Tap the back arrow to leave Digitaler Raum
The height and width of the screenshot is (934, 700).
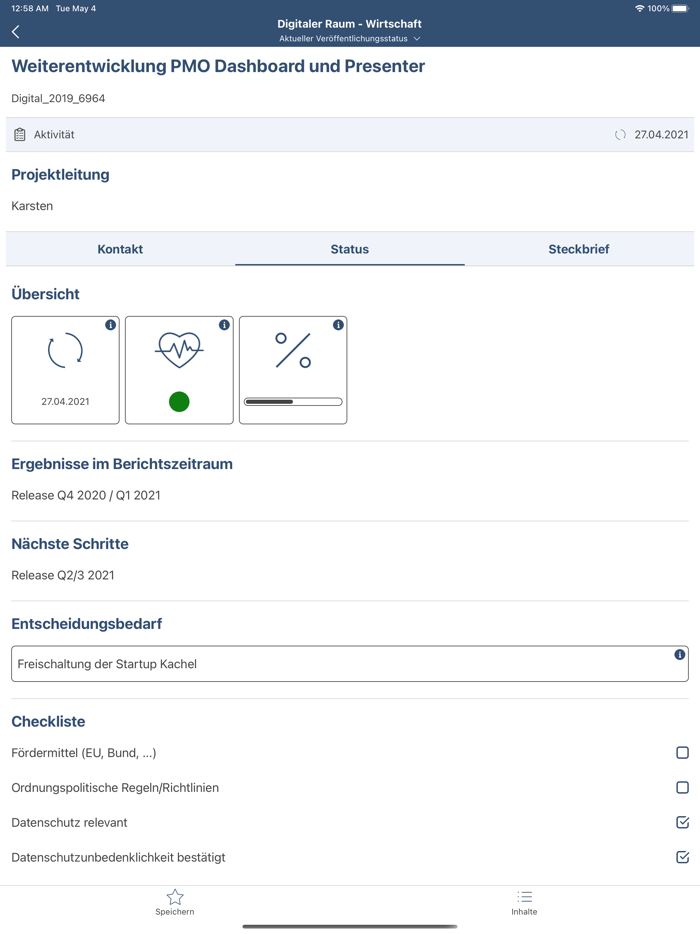coord(15,31)
